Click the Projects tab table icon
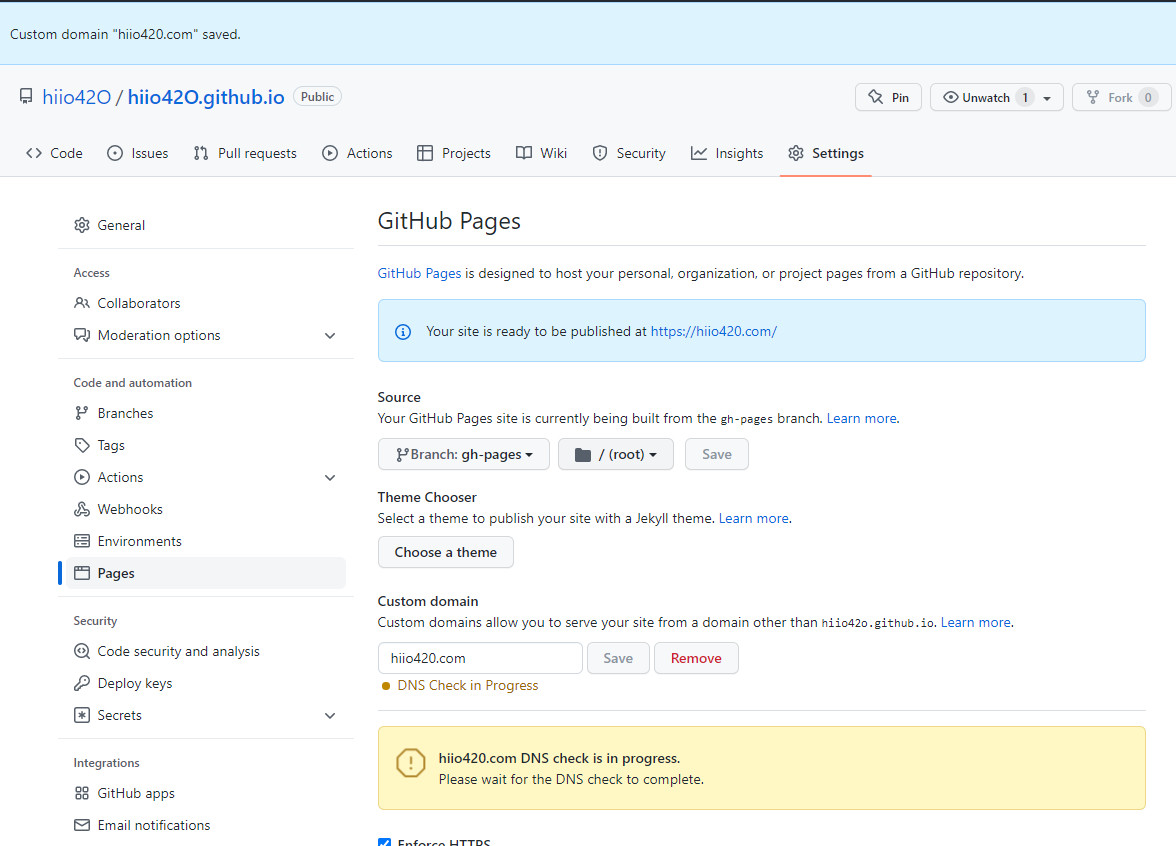This screenshot has height=846, width=1176. [x=424, y=153]
